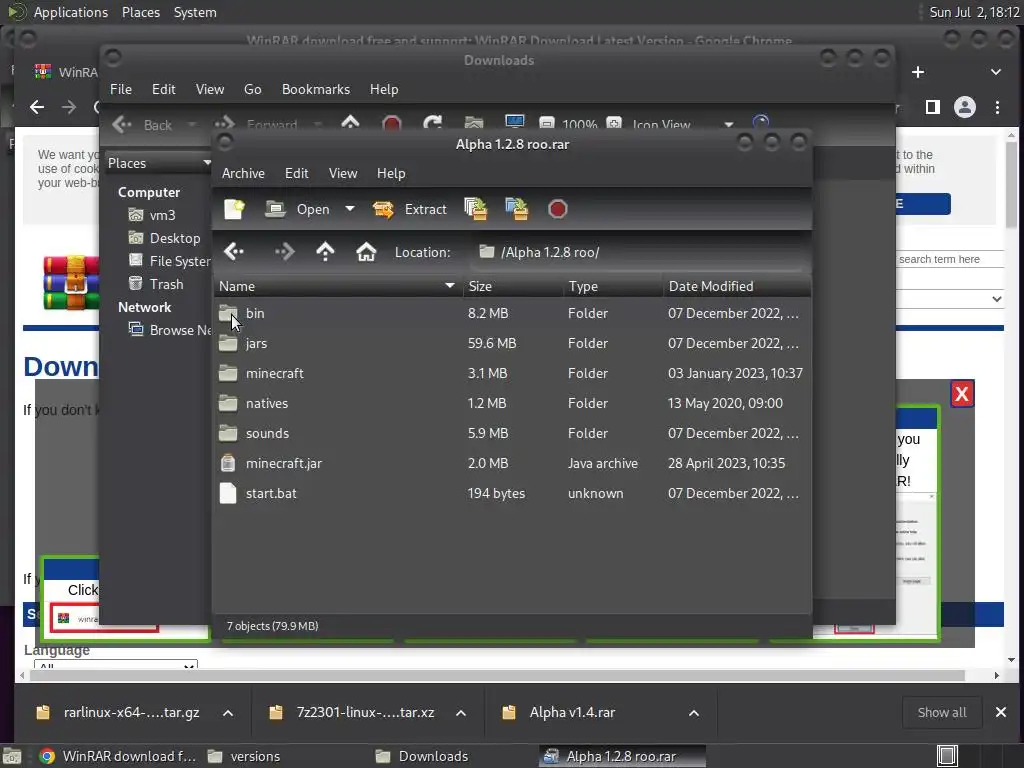Select the jars folder row
1024x768 pixels.
(512, 344)
